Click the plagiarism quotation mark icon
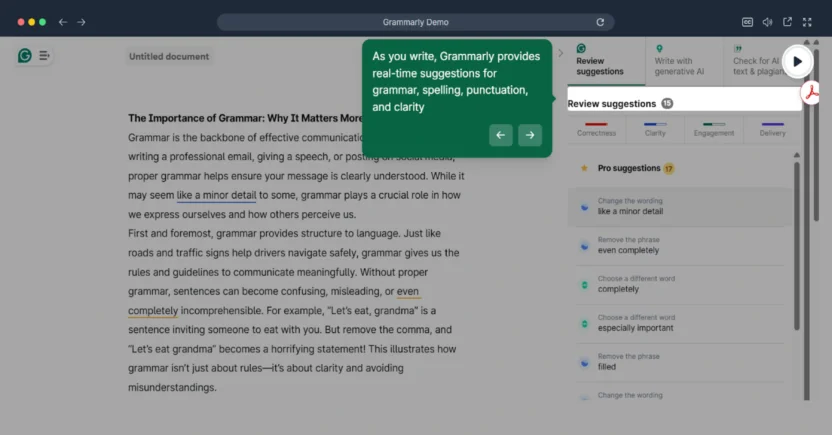Image resolution: width=832 pixels, height=435 pixels. [x=738, y=48]
